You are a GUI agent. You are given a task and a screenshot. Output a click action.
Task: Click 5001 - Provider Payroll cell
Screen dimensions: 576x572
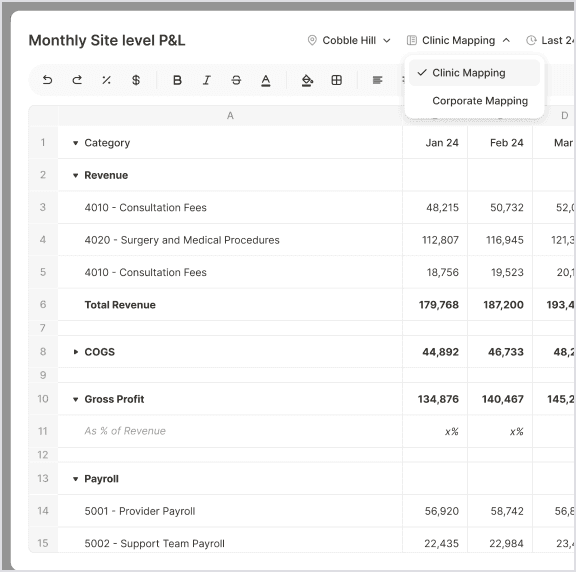coord(230,511)
